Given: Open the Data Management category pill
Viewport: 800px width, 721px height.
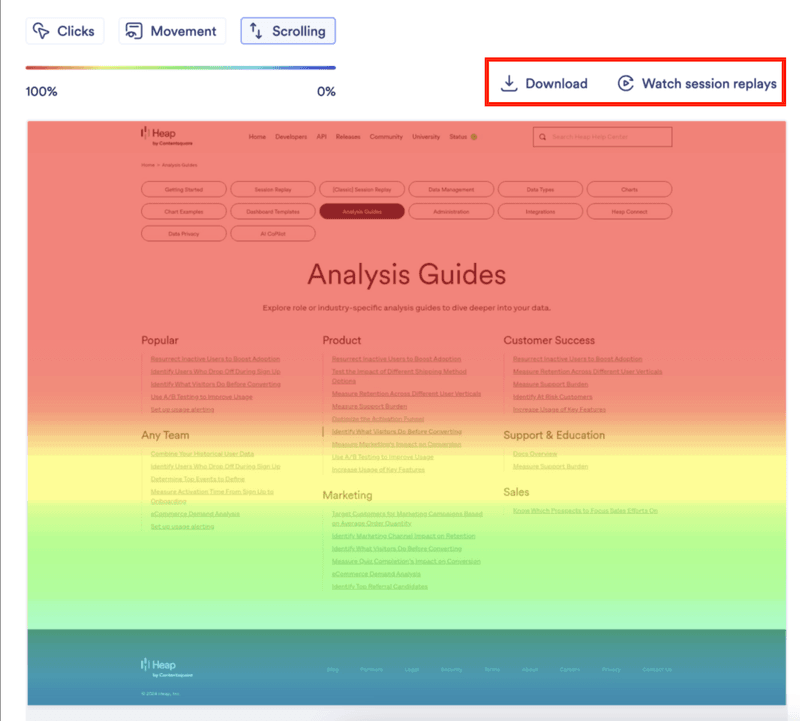Looking at the screenshot, I should [451, 189].
